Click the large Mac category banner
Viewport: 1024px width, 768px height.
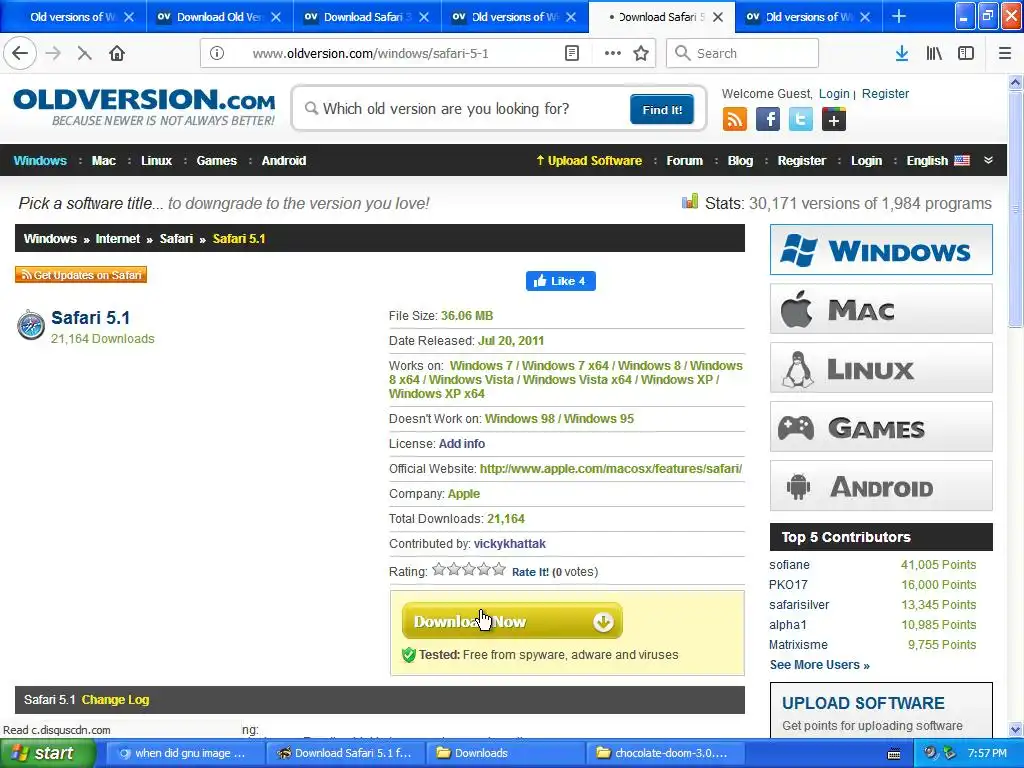coord(881,309)
